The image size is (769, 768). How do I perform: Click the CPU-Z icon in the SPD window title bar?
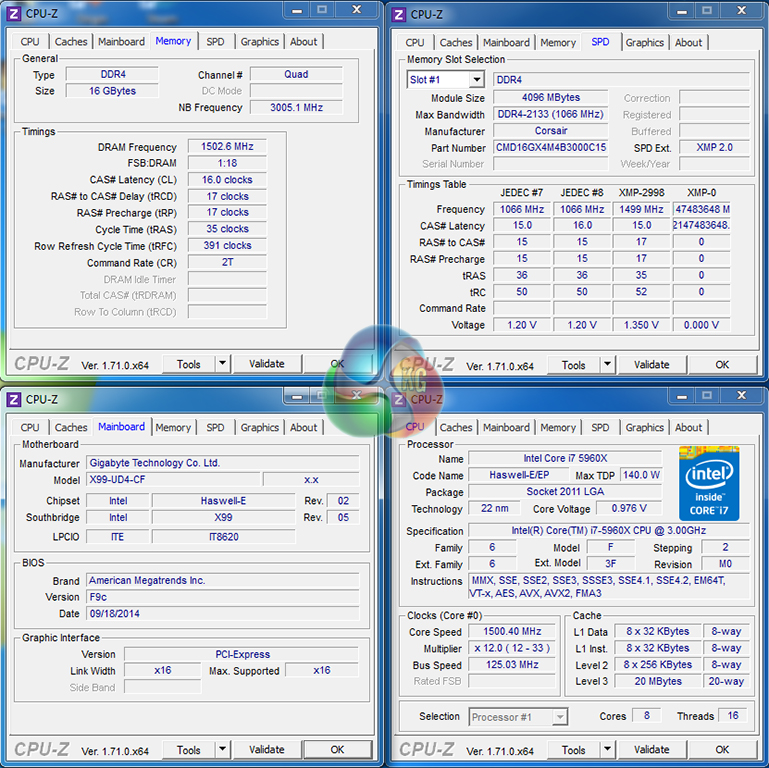coord(399,14)
